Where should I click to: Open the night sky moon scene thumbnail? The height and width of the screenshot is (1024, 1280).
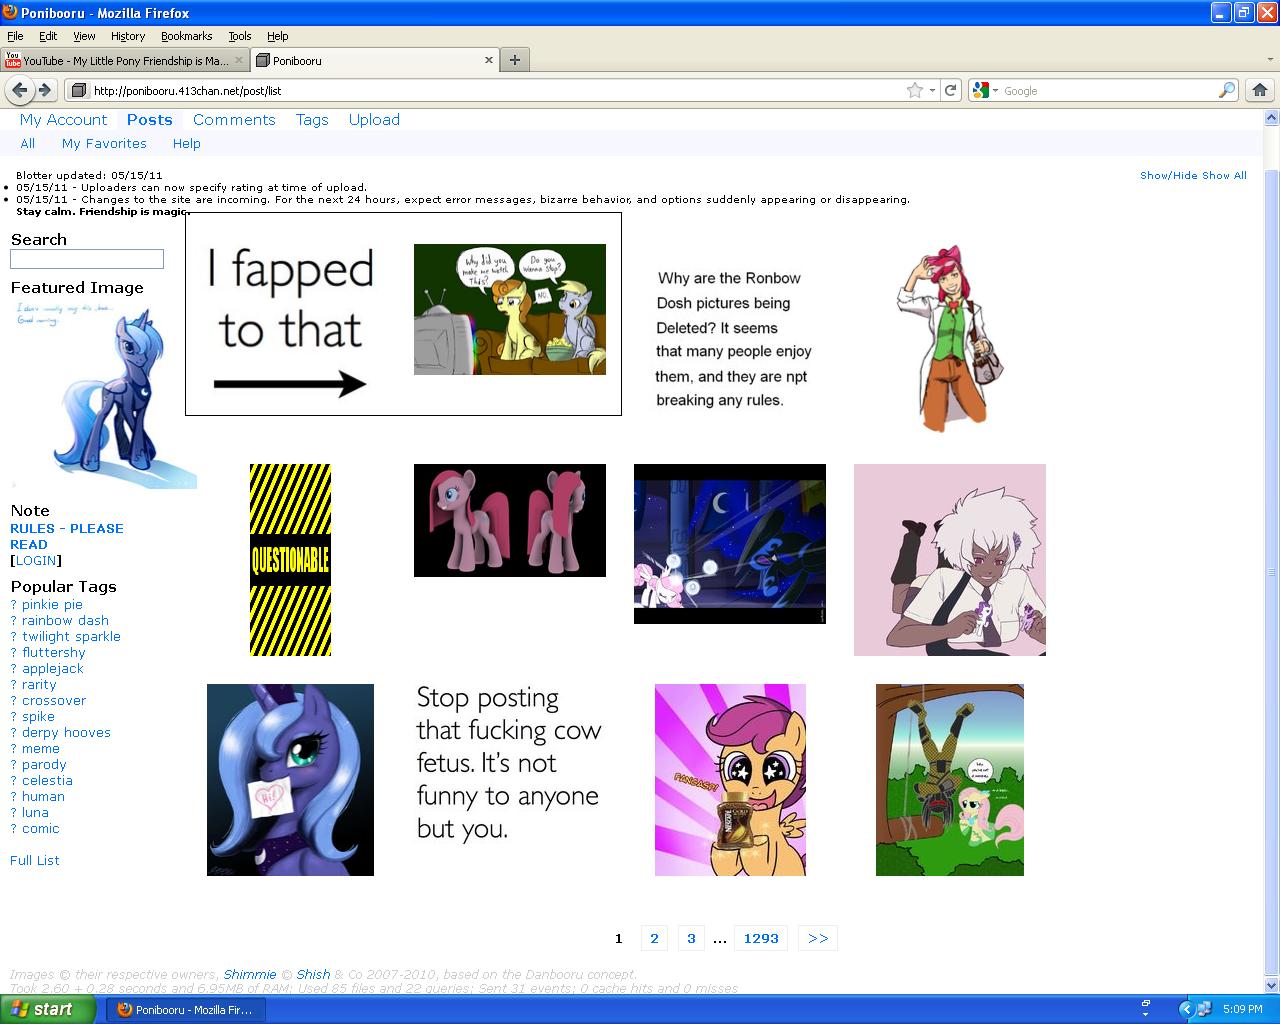click(730, 544)
